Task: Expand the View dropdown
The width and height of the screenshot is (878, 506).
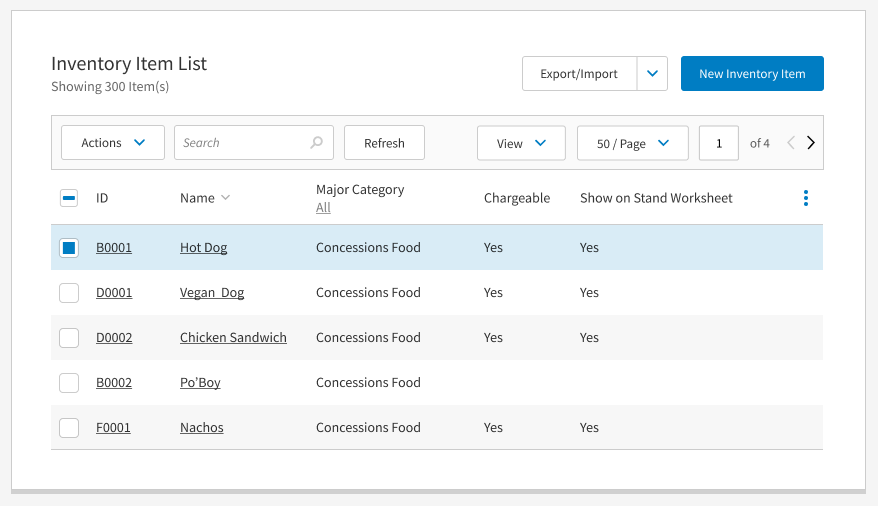Action: 521,143
